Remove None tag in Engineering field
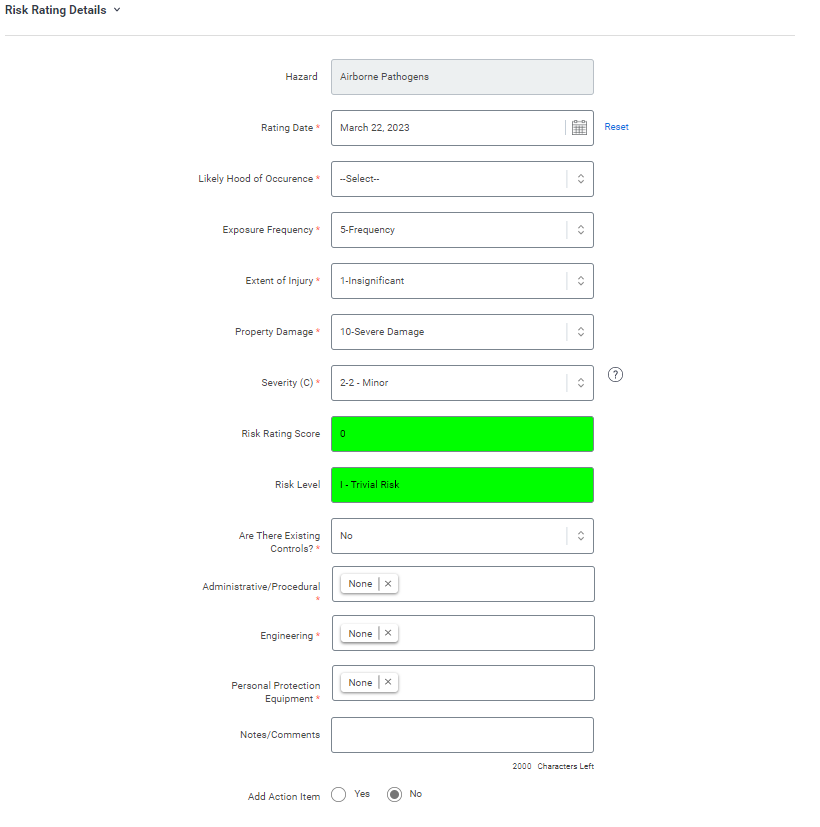 pyautogui.click(x=388, y=633)
